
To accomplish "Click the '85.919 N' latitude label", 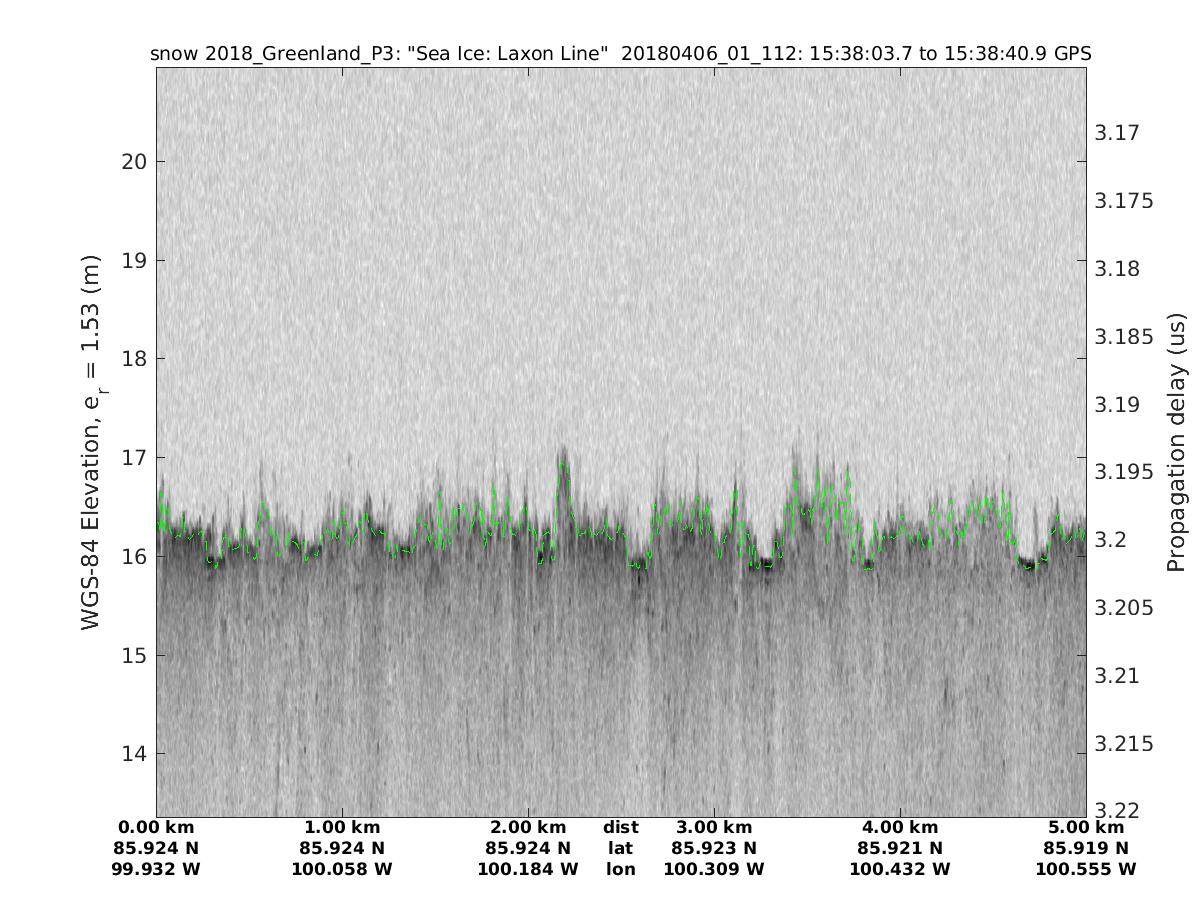I will 1086,849.
